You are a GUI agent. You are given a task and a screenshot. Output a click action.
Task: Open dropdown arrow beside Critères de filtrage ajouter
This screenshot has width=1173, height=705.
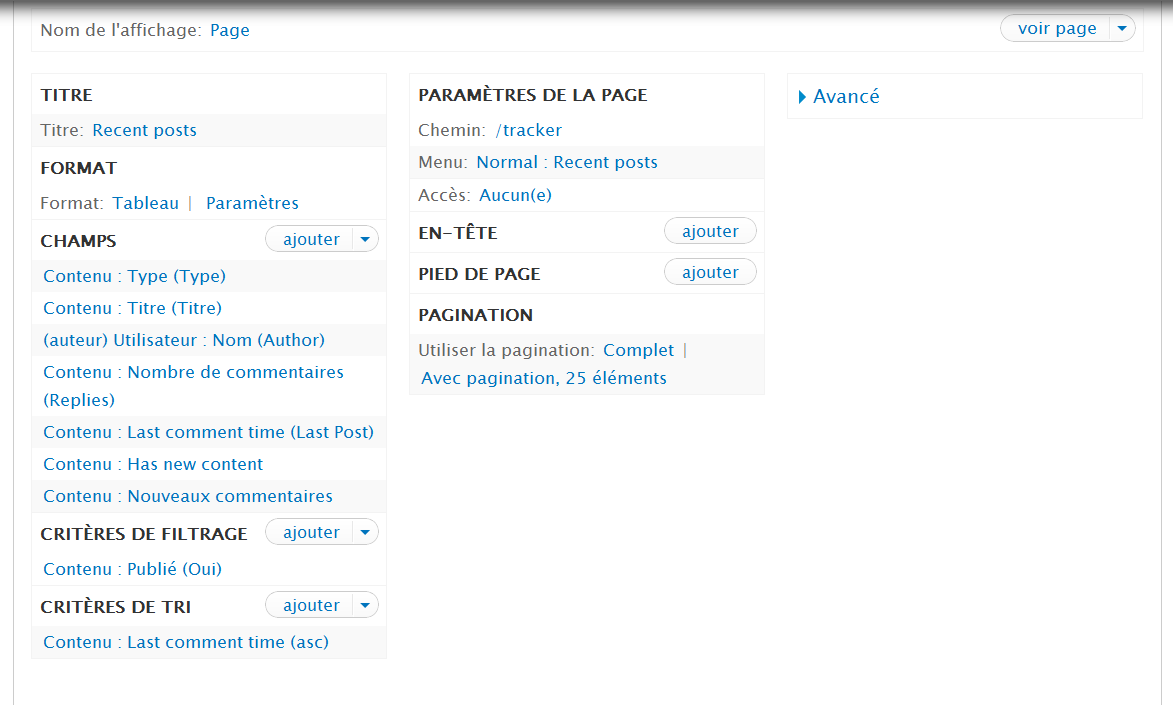click(366, 533)
